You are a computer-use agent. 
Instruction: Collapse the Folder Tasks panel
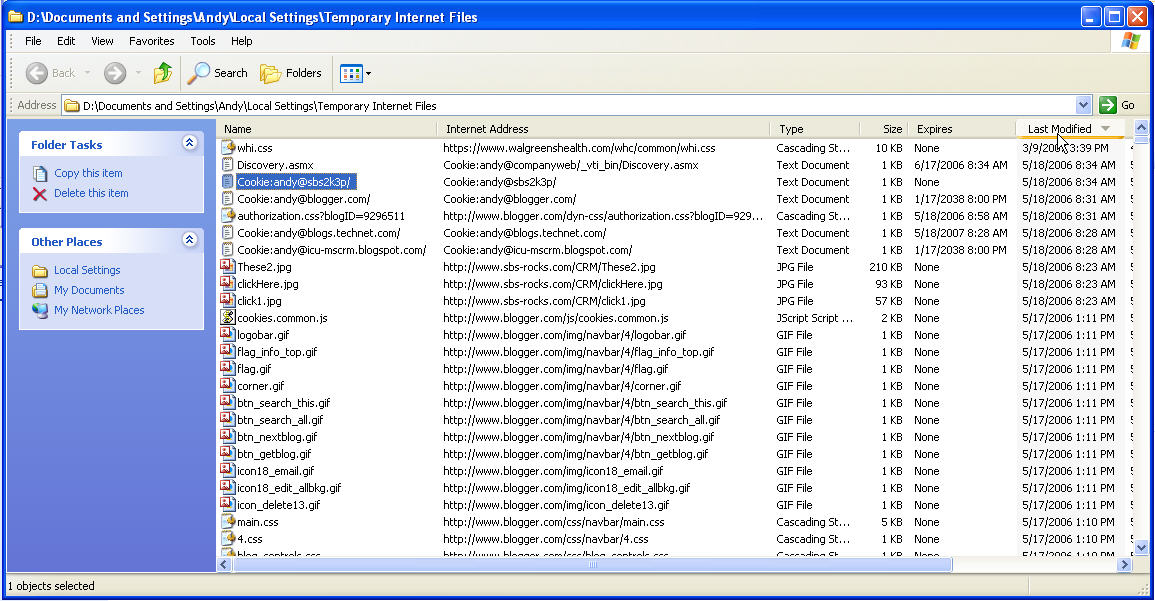pos(189,143)
